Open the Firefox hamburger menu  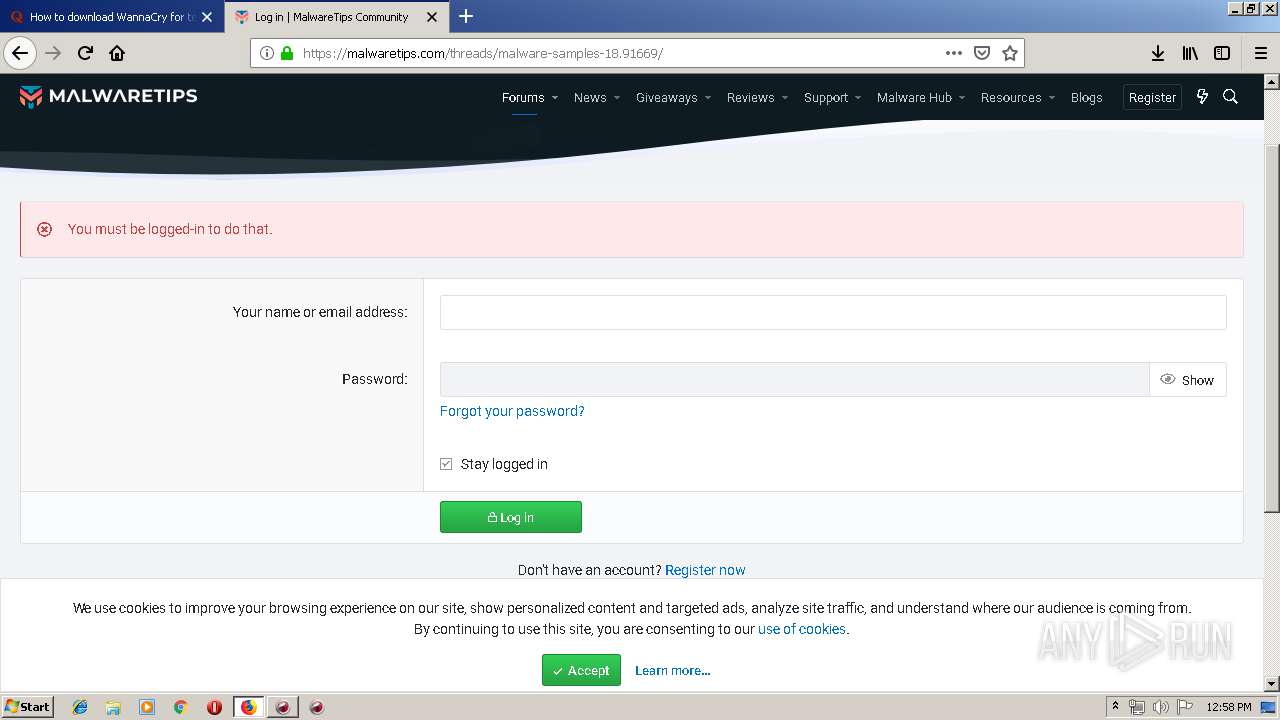coord(1261,53)
